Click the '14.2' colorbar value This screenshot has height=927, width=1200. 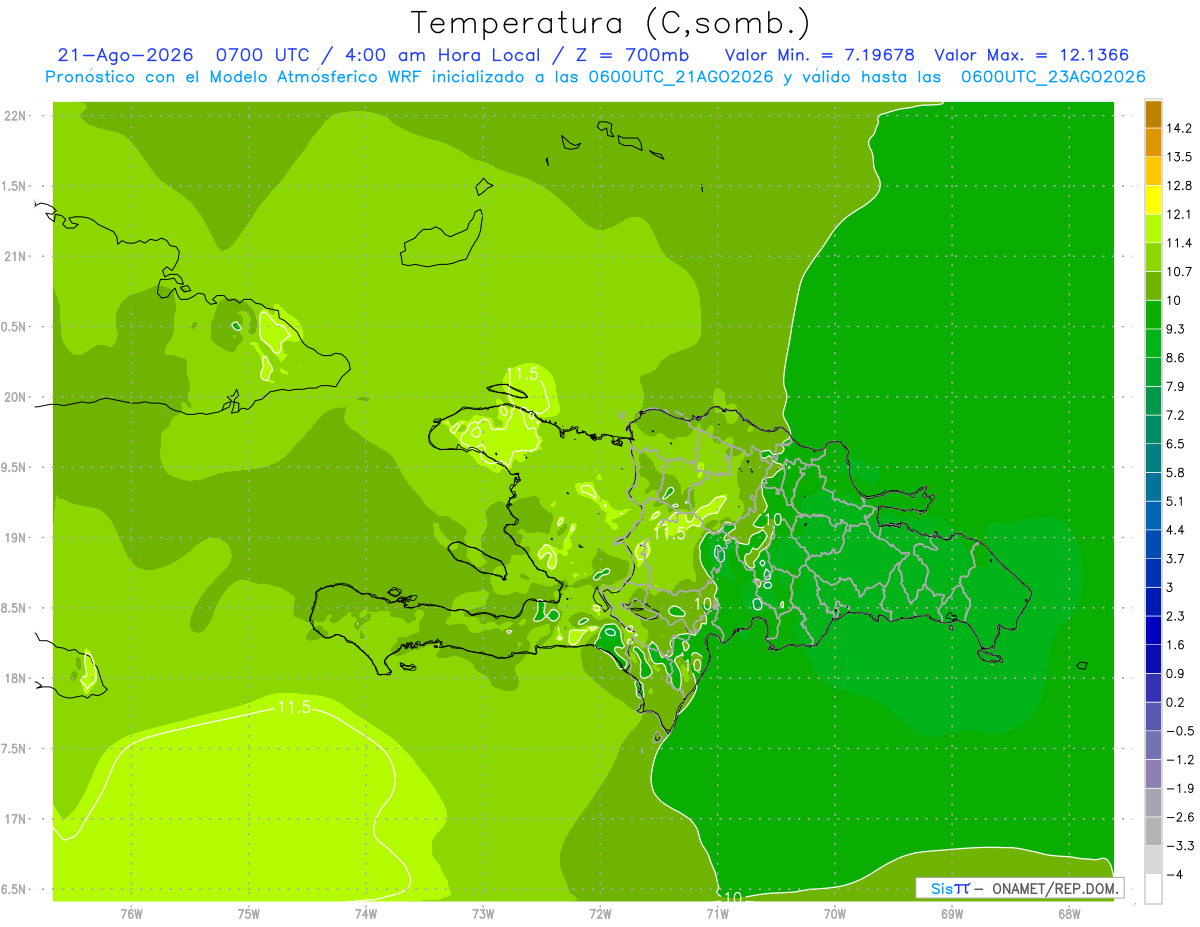(1180, 128)
